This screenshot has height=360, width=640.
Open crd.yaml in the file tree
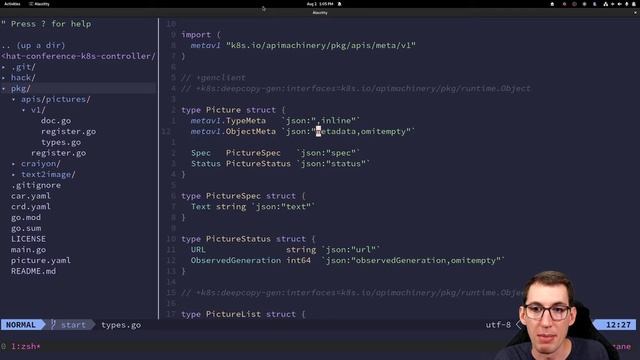pyautogui.click(x=31, y=207)
